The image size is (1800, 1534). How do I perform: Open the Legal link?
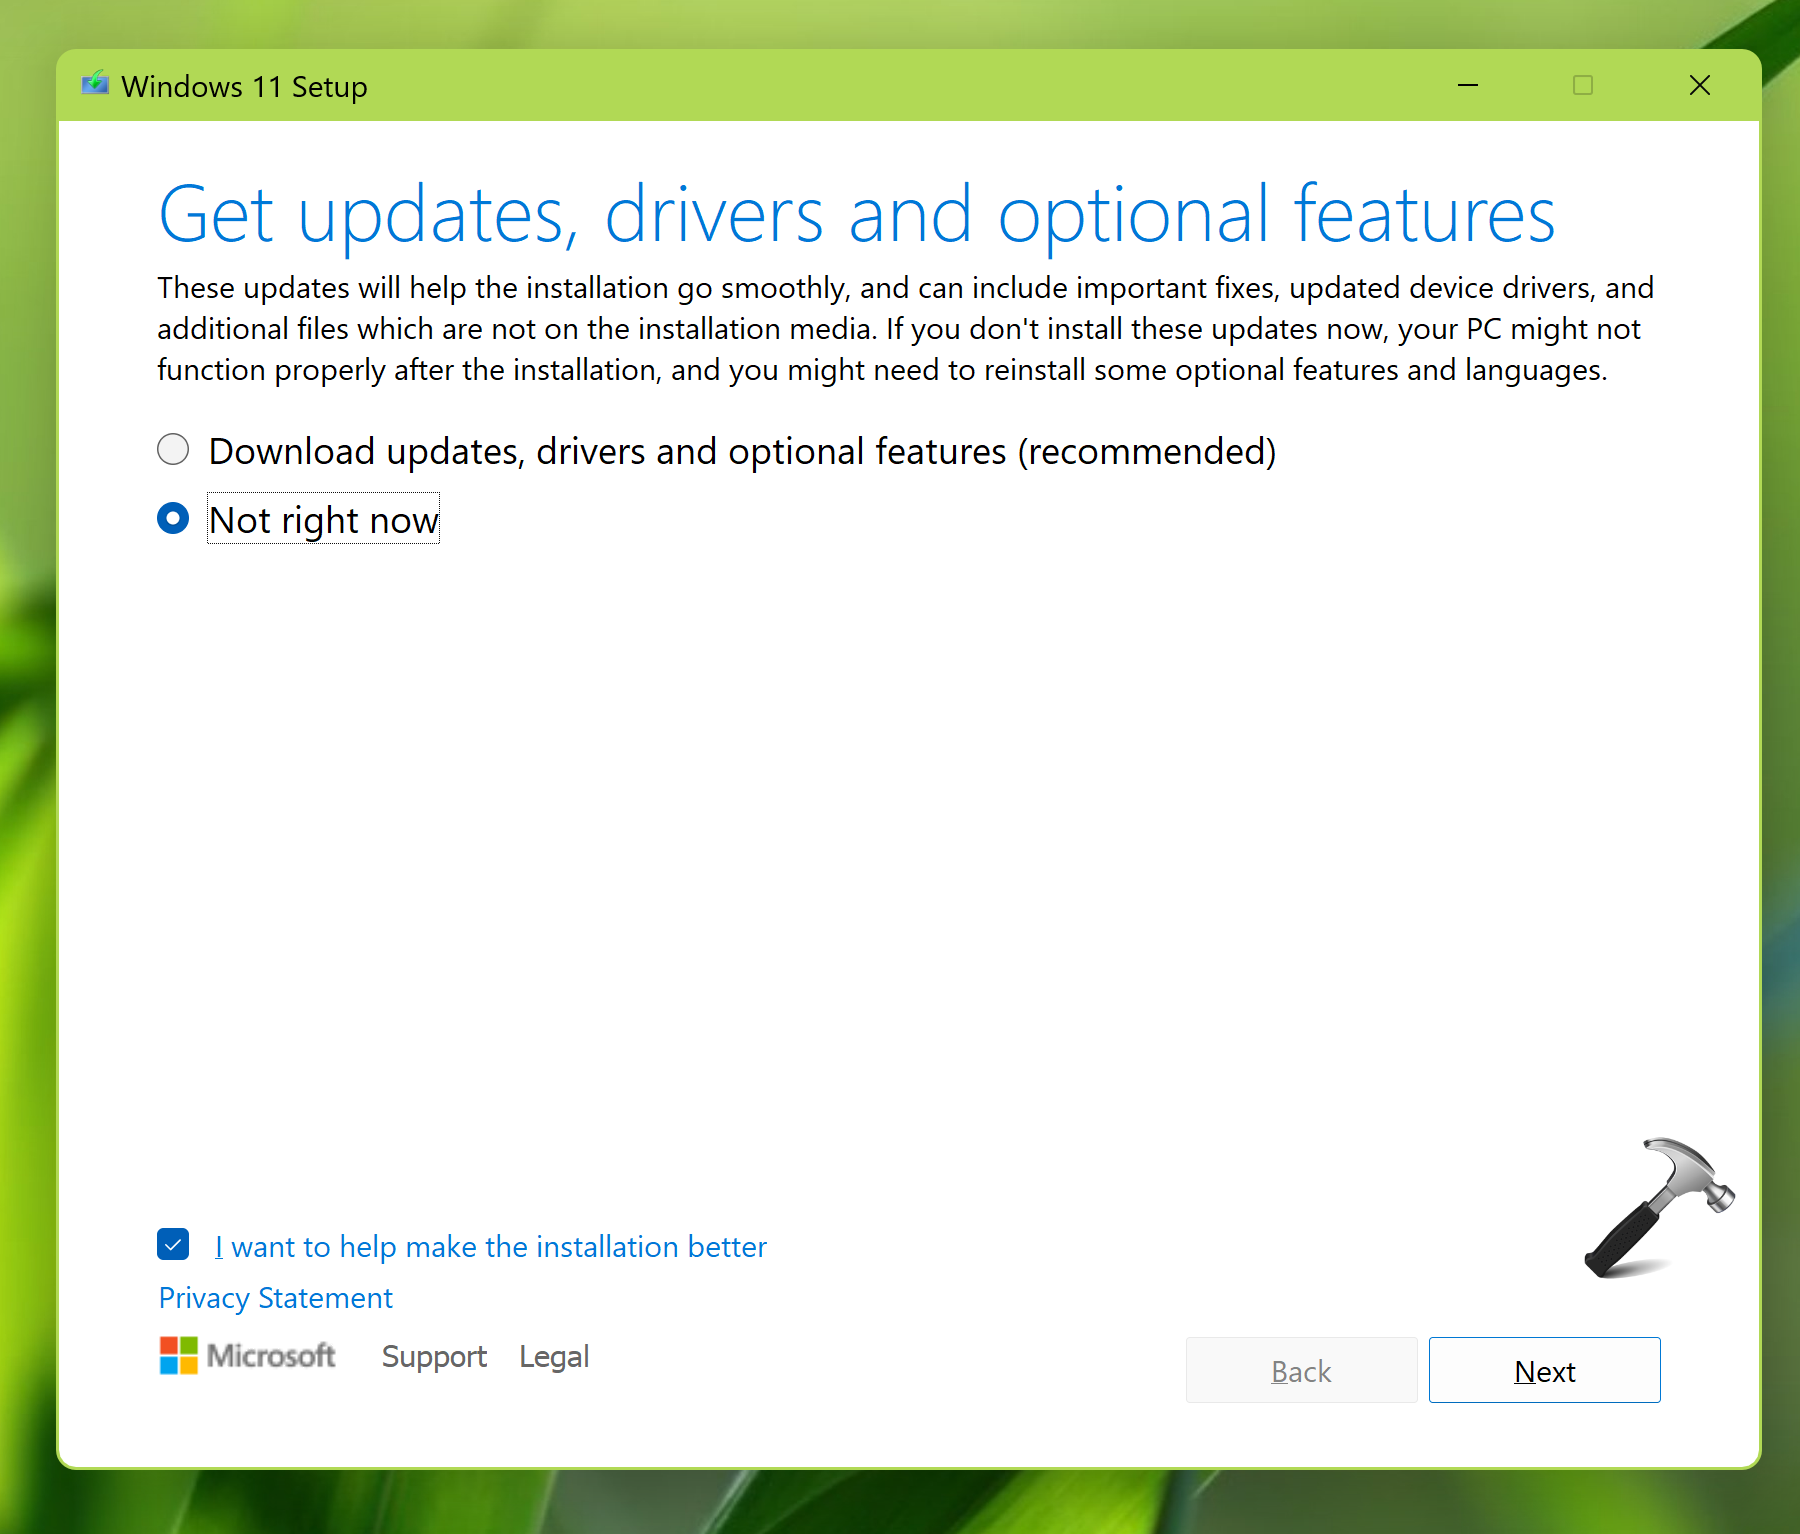pos(553,1357)
